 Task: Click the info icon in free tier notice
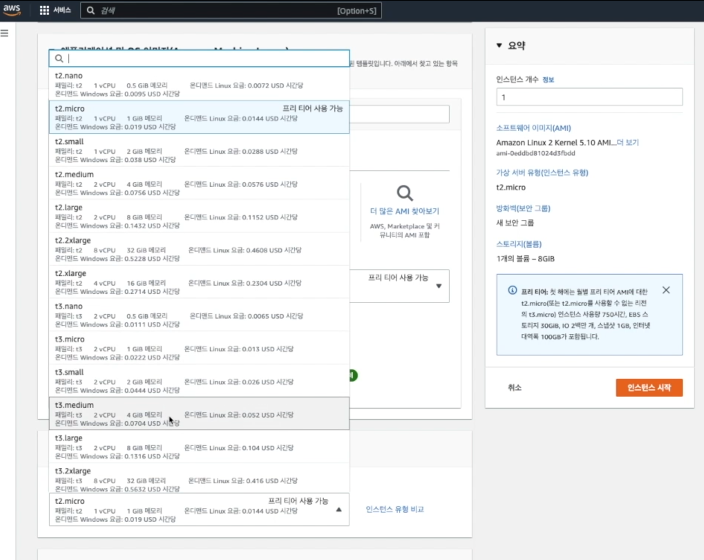point(512,290)
